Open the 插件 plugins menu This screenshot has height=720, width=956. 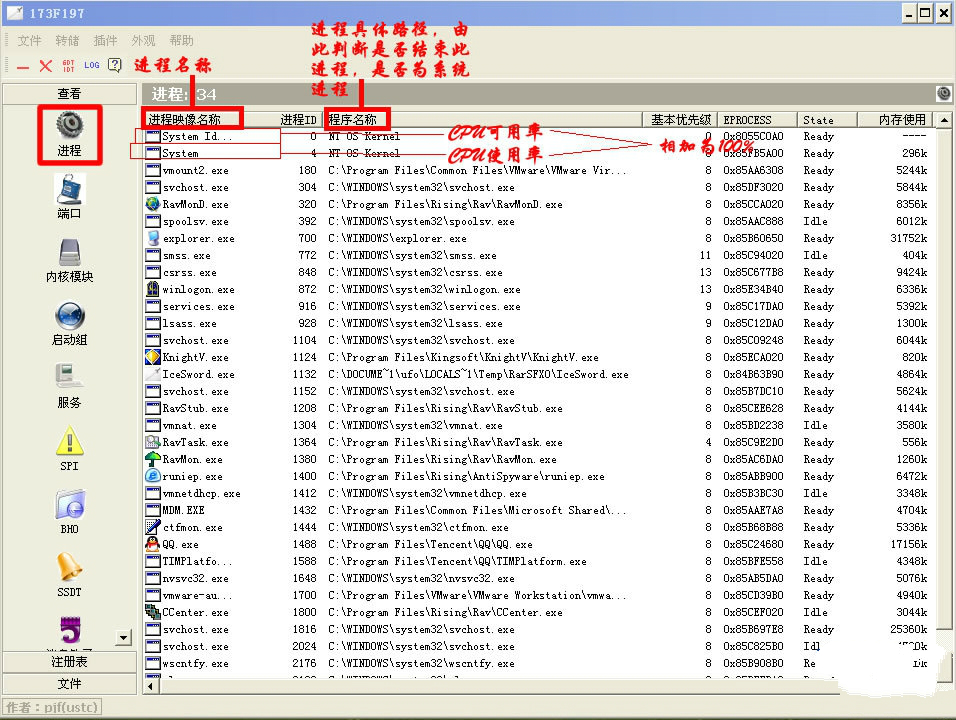click(105, 41)
